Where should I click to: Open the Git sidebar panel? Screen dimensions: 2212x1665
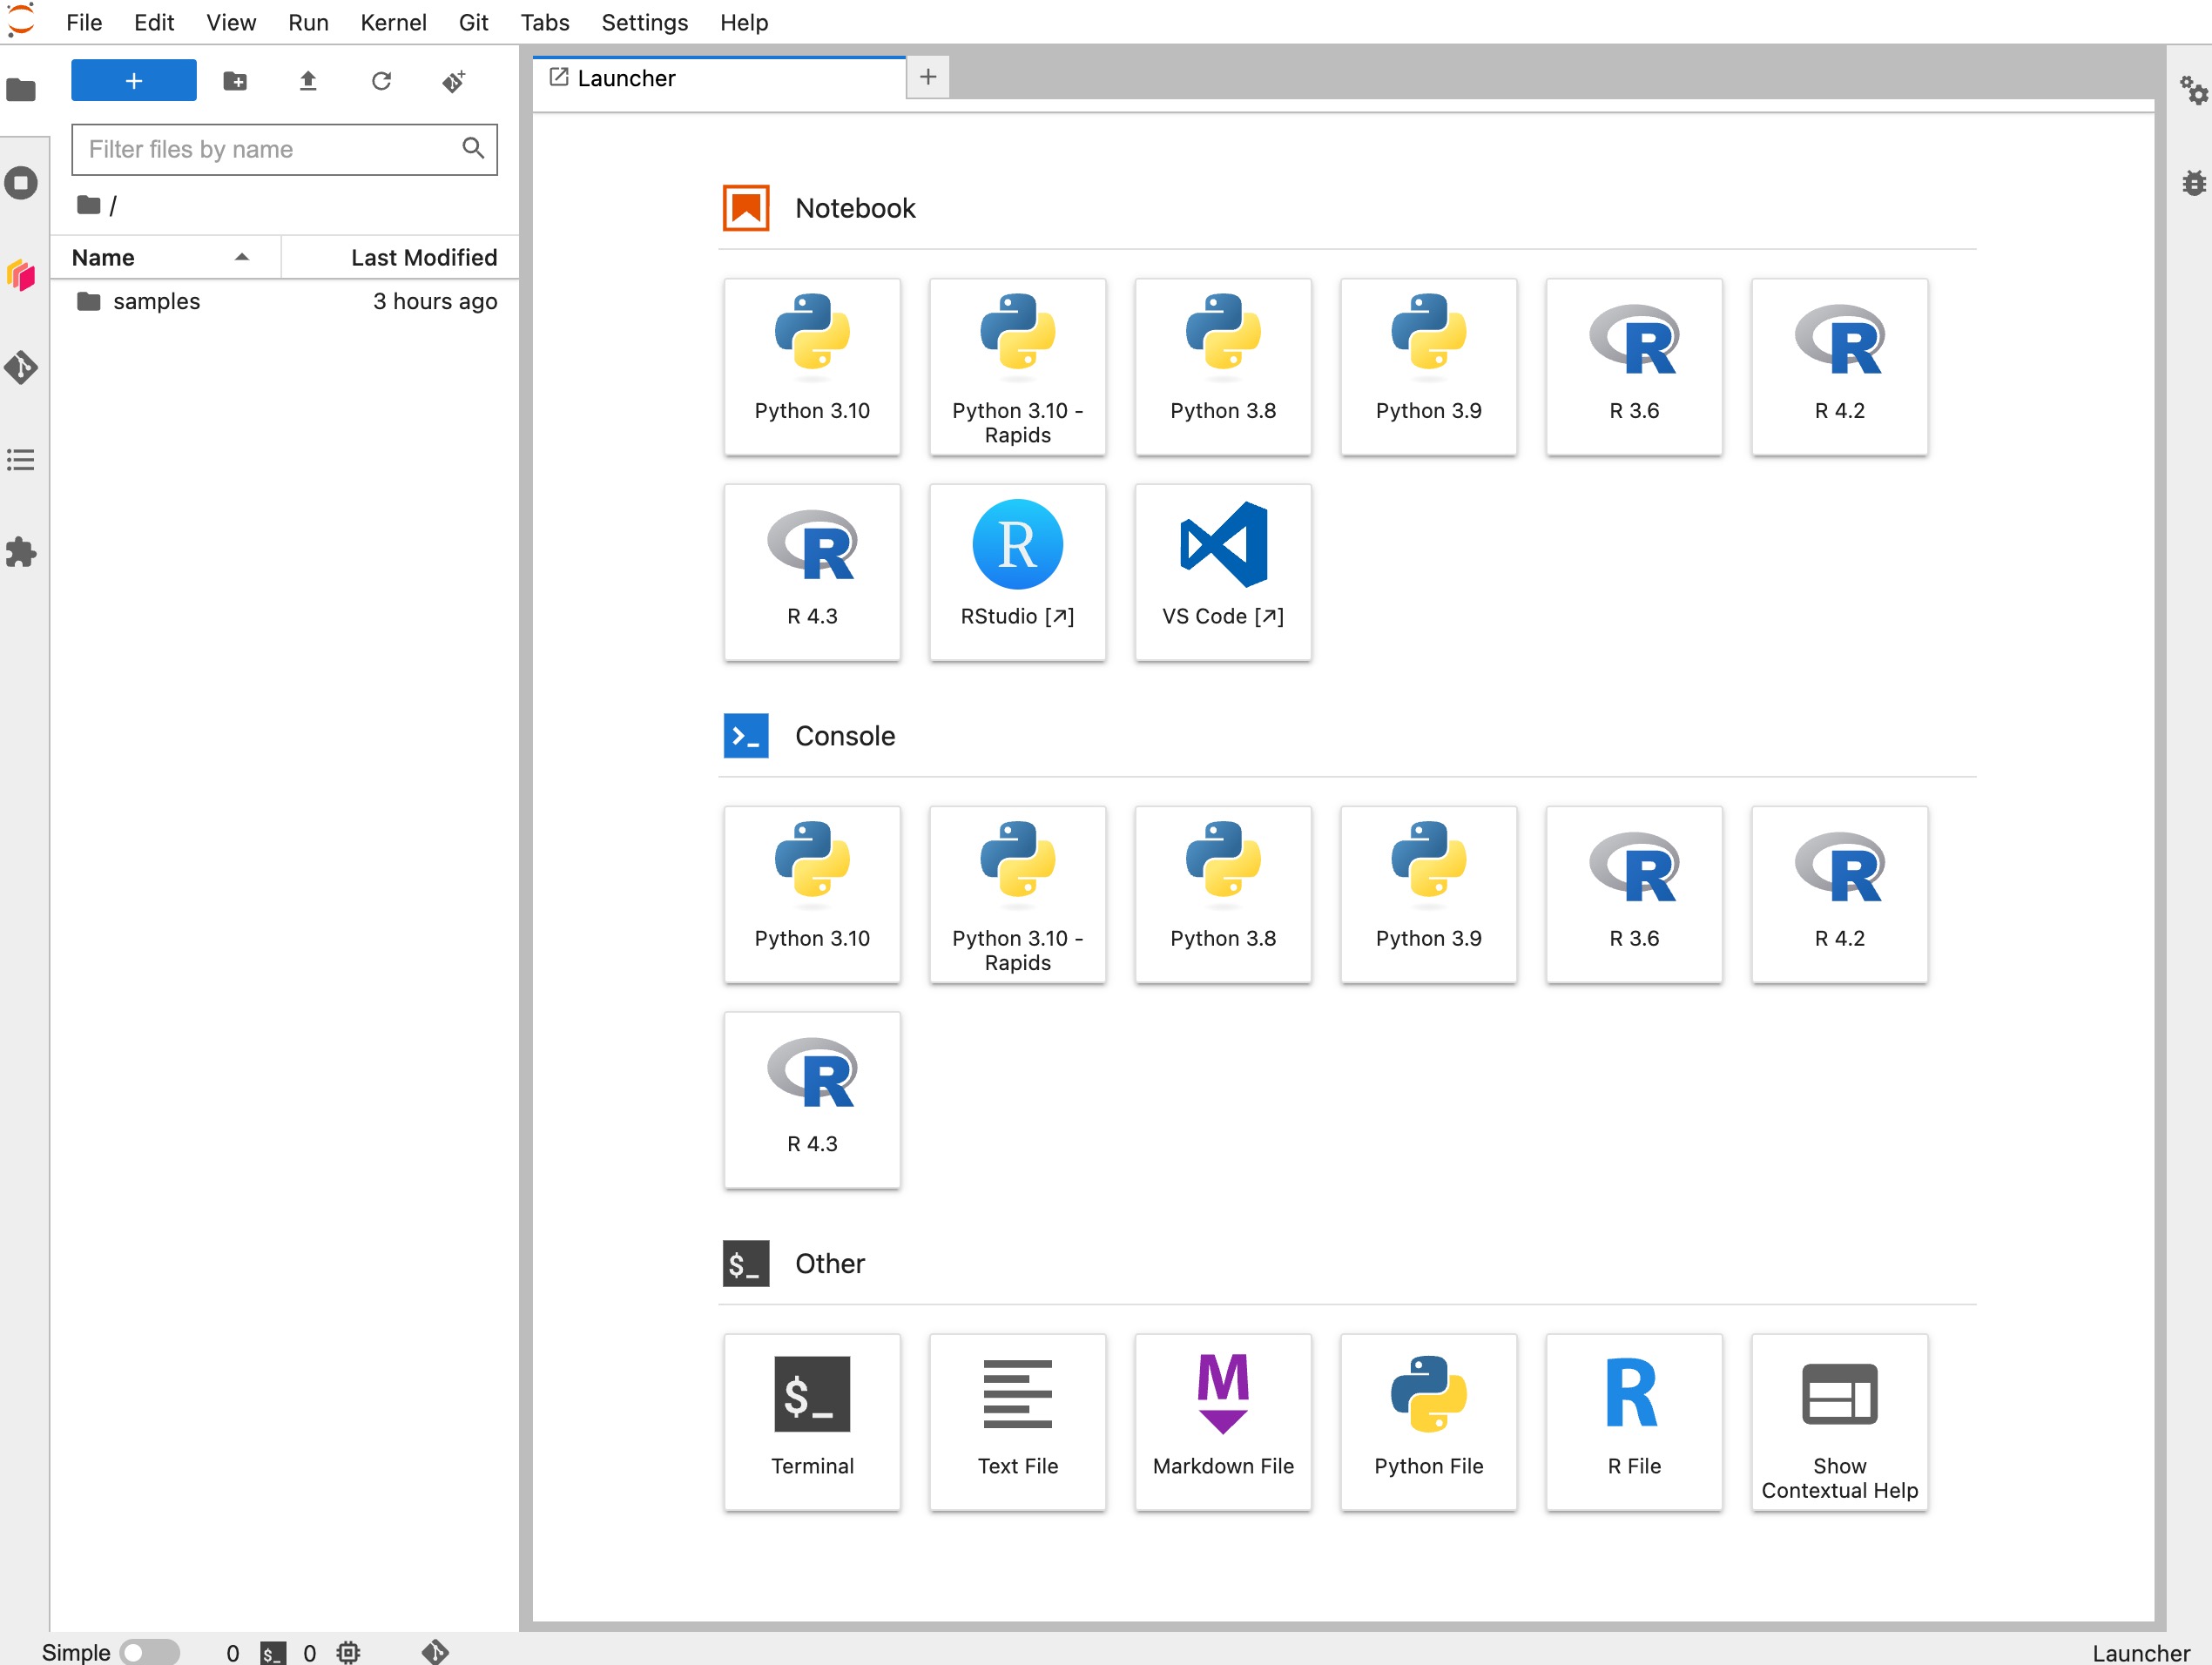pyautogui.click(x=21, y=368)
